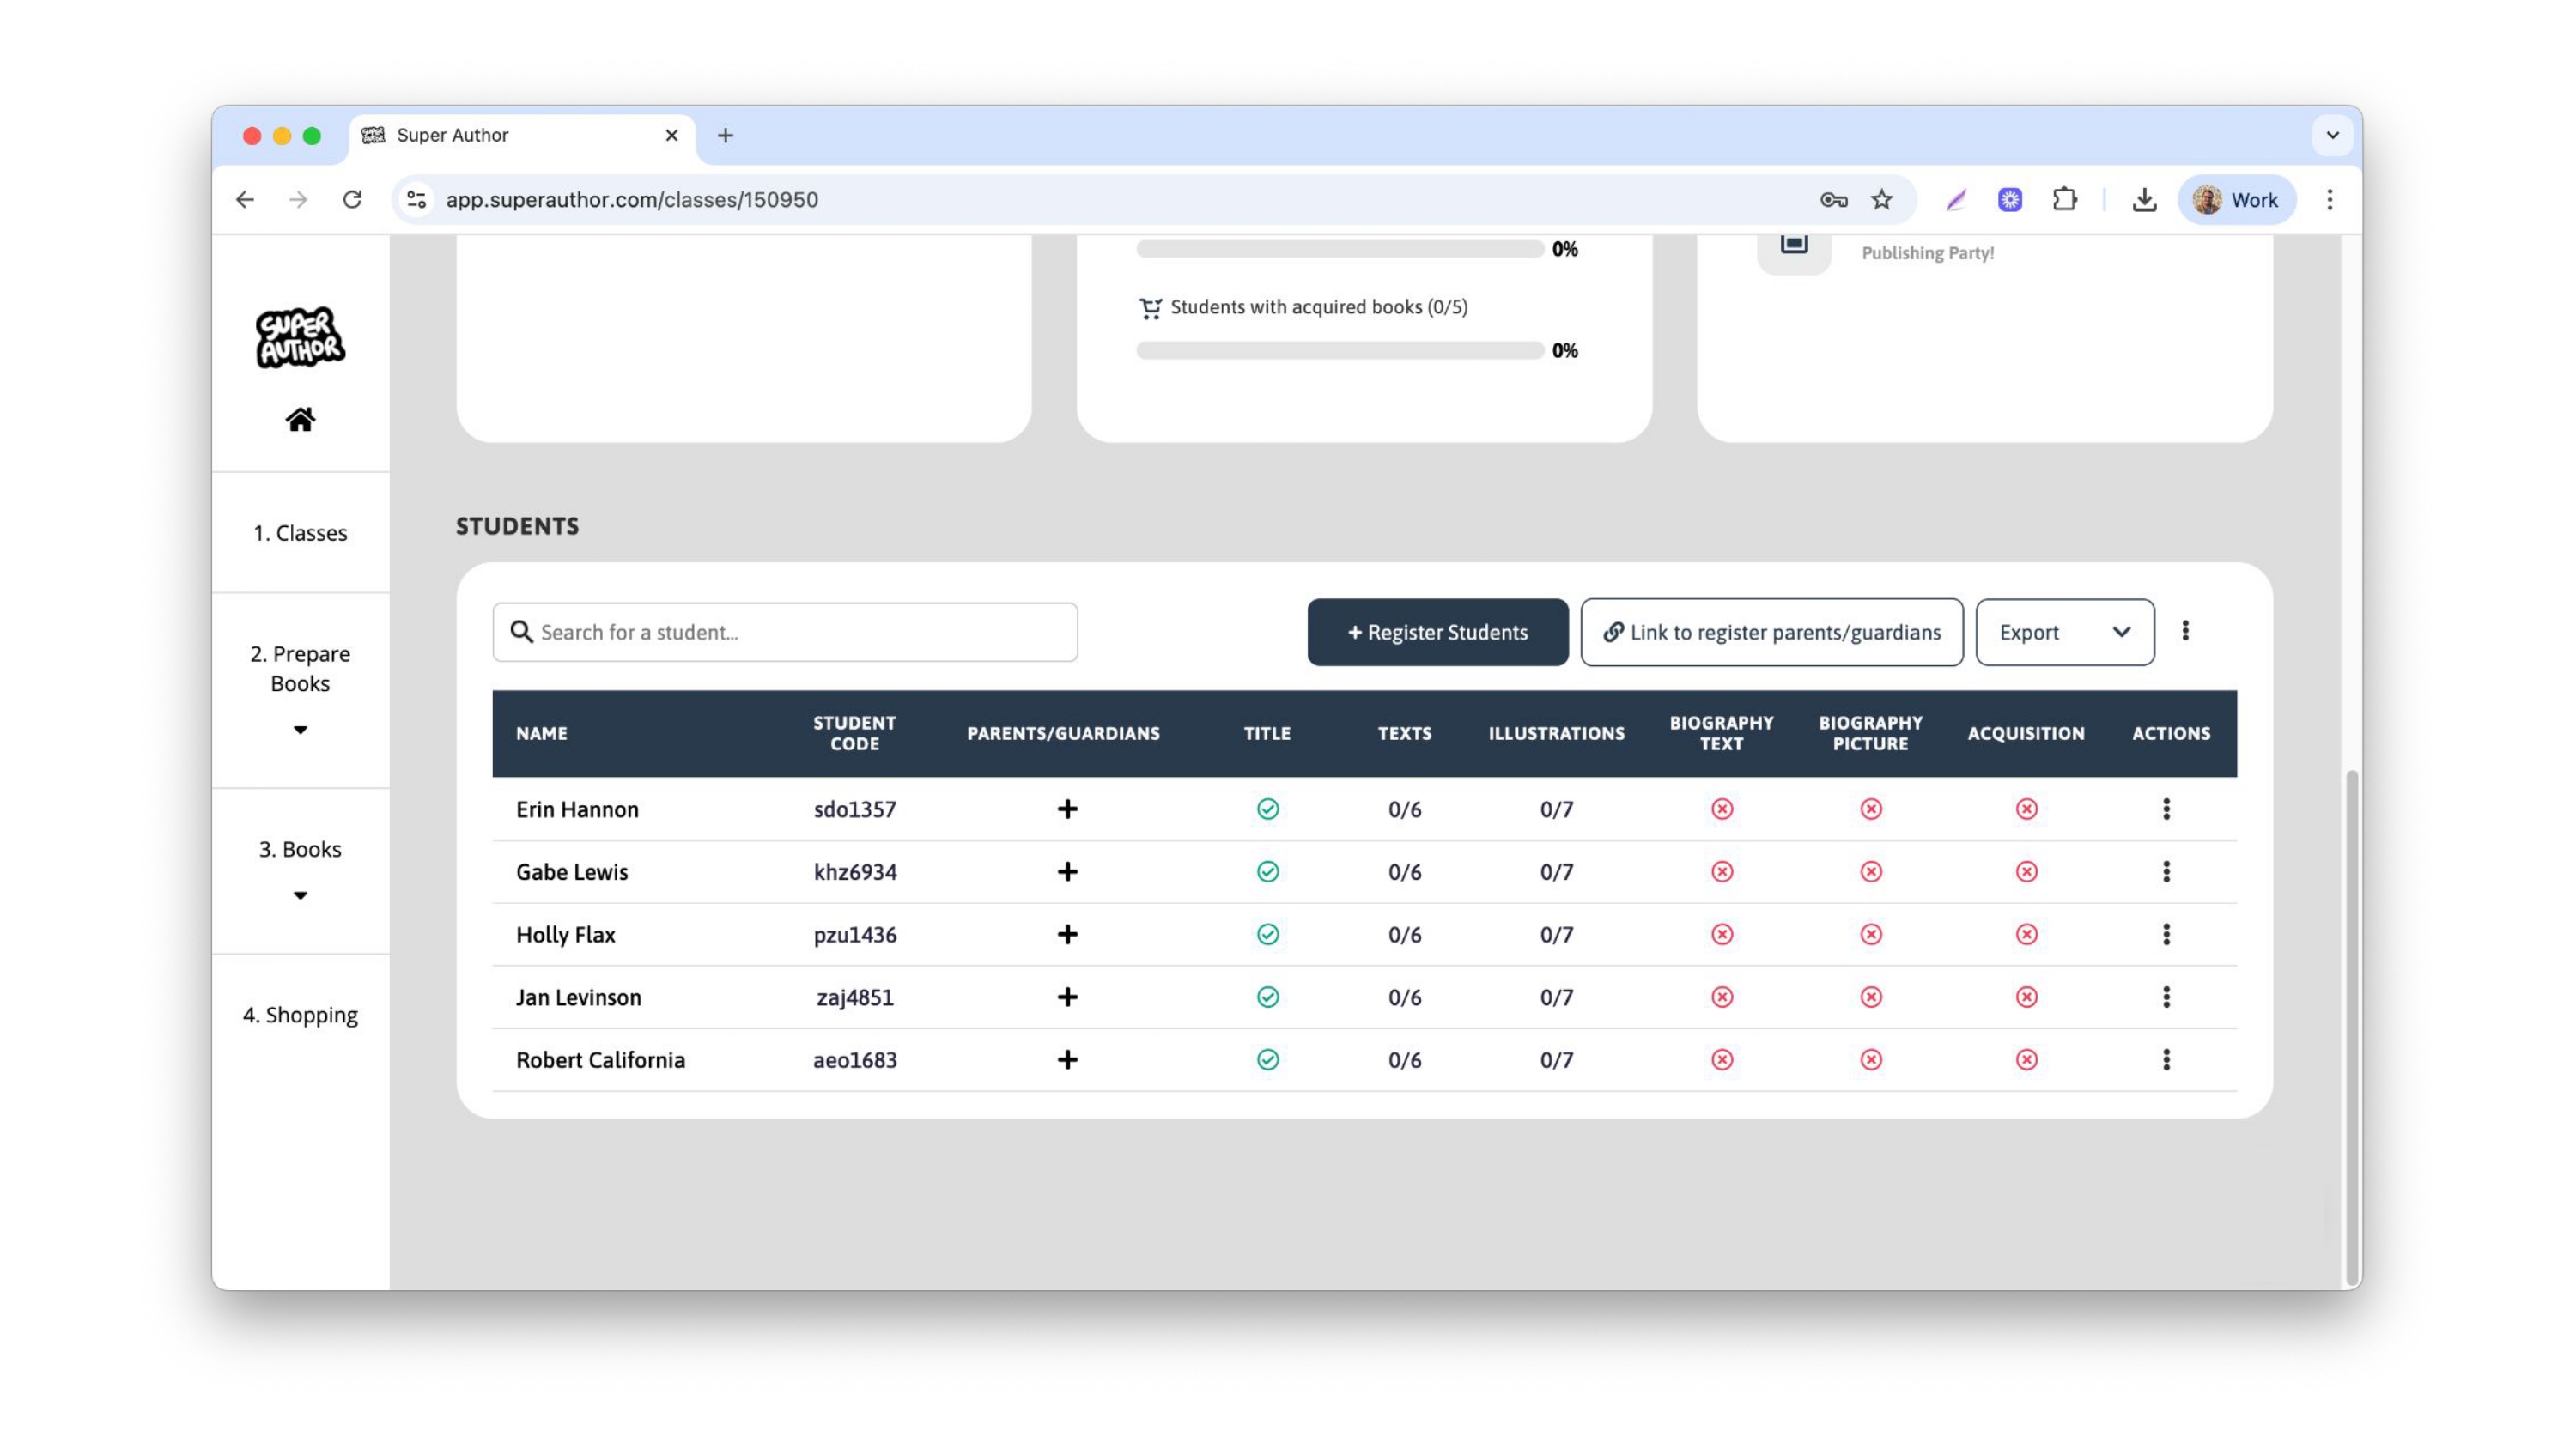This screenshot has width=2576, height=1449.
Task: Click the NAME column header
Action: (542, 733)
